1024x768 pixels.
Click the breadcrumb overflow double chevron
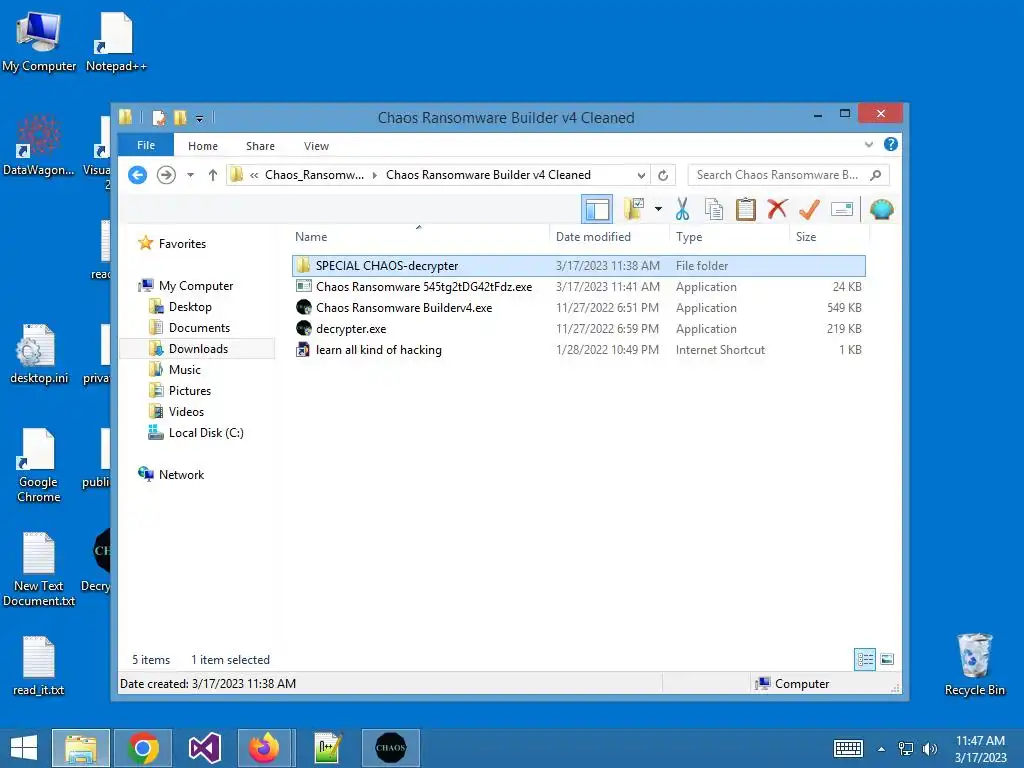(254, 175)
